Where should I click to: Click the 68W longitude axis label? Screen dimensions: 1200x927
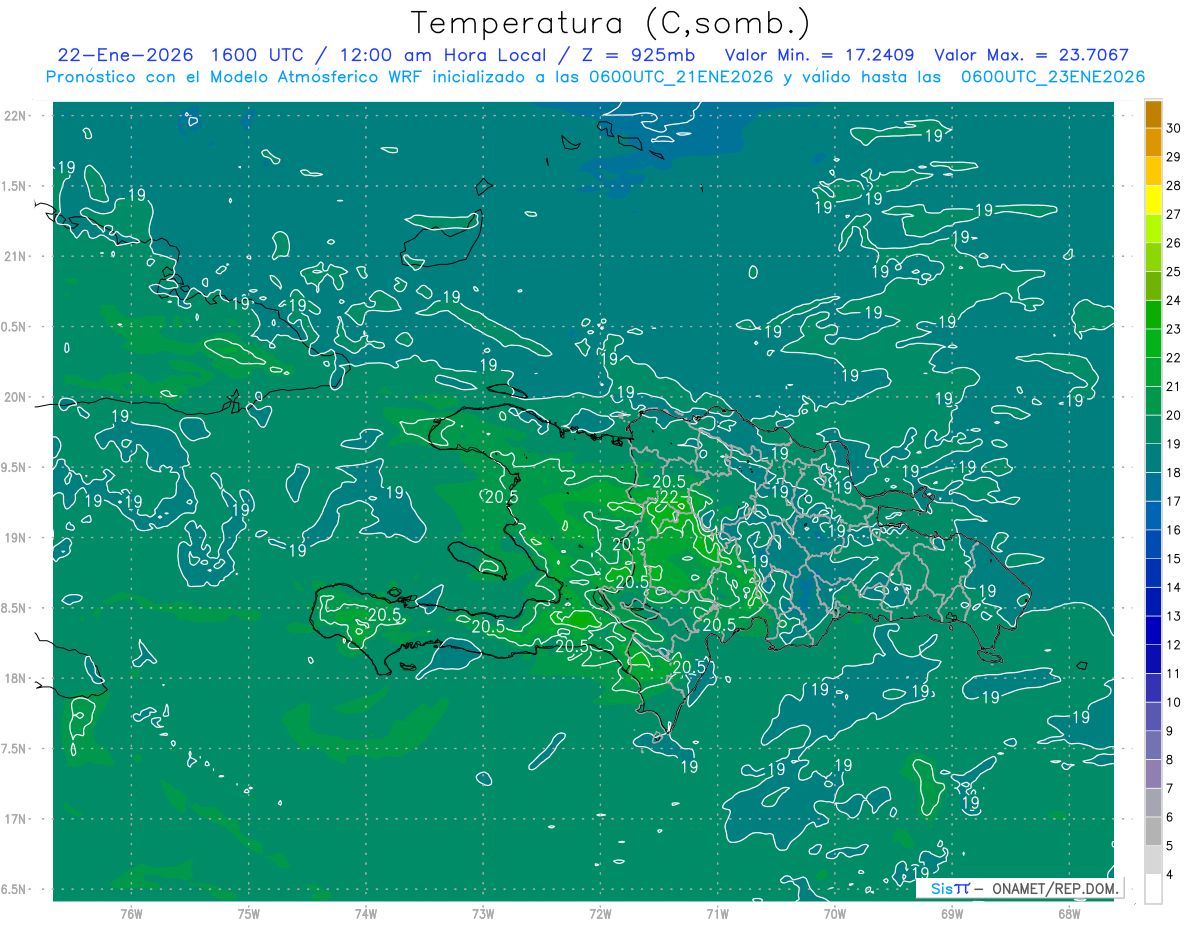click(x=1069, y=913)
